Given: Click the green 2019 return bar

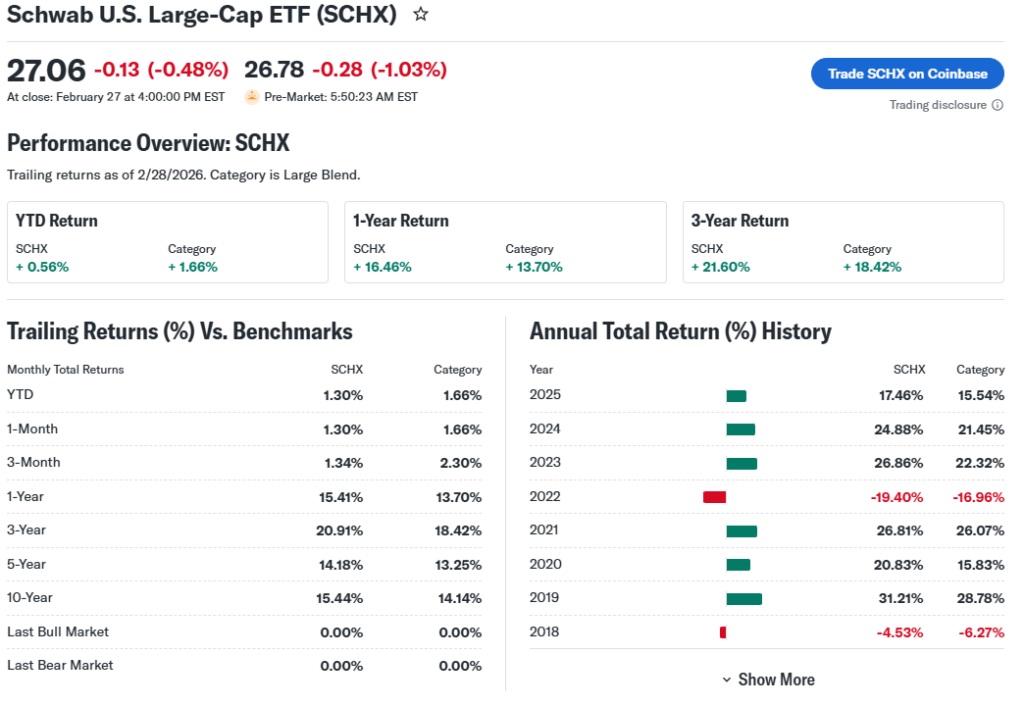Looking at the screenshot, I should [x=744, y=599].
